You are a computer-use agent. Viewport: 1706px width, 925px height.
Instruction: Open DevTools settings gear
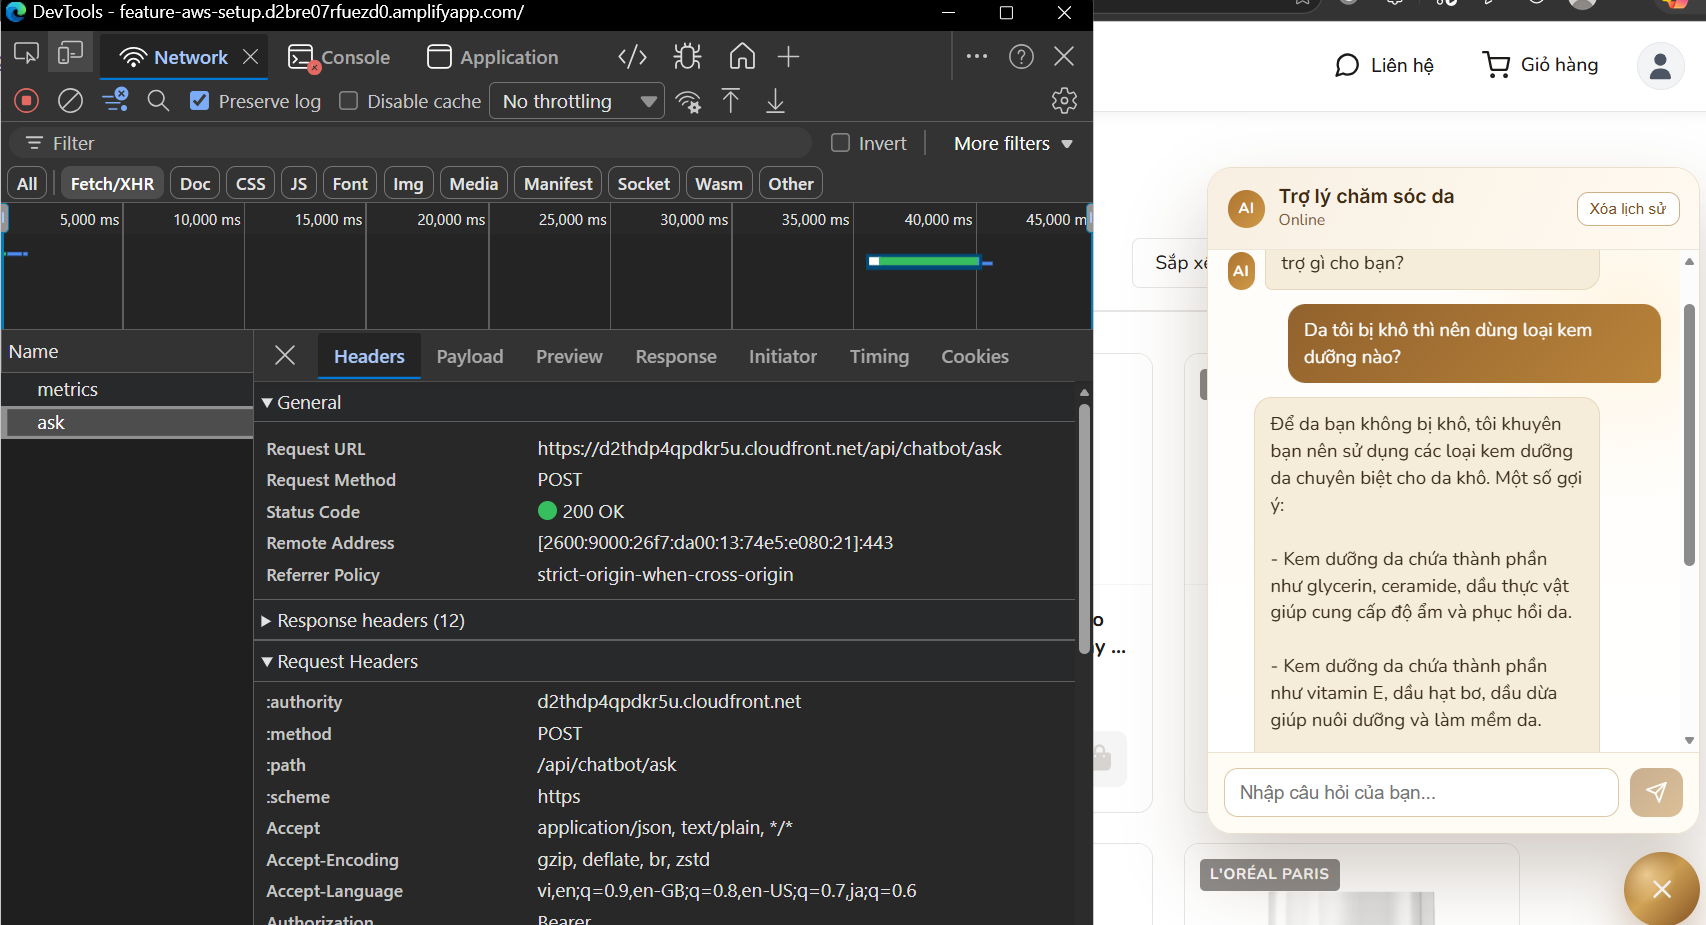click(x=1064, y=100)
